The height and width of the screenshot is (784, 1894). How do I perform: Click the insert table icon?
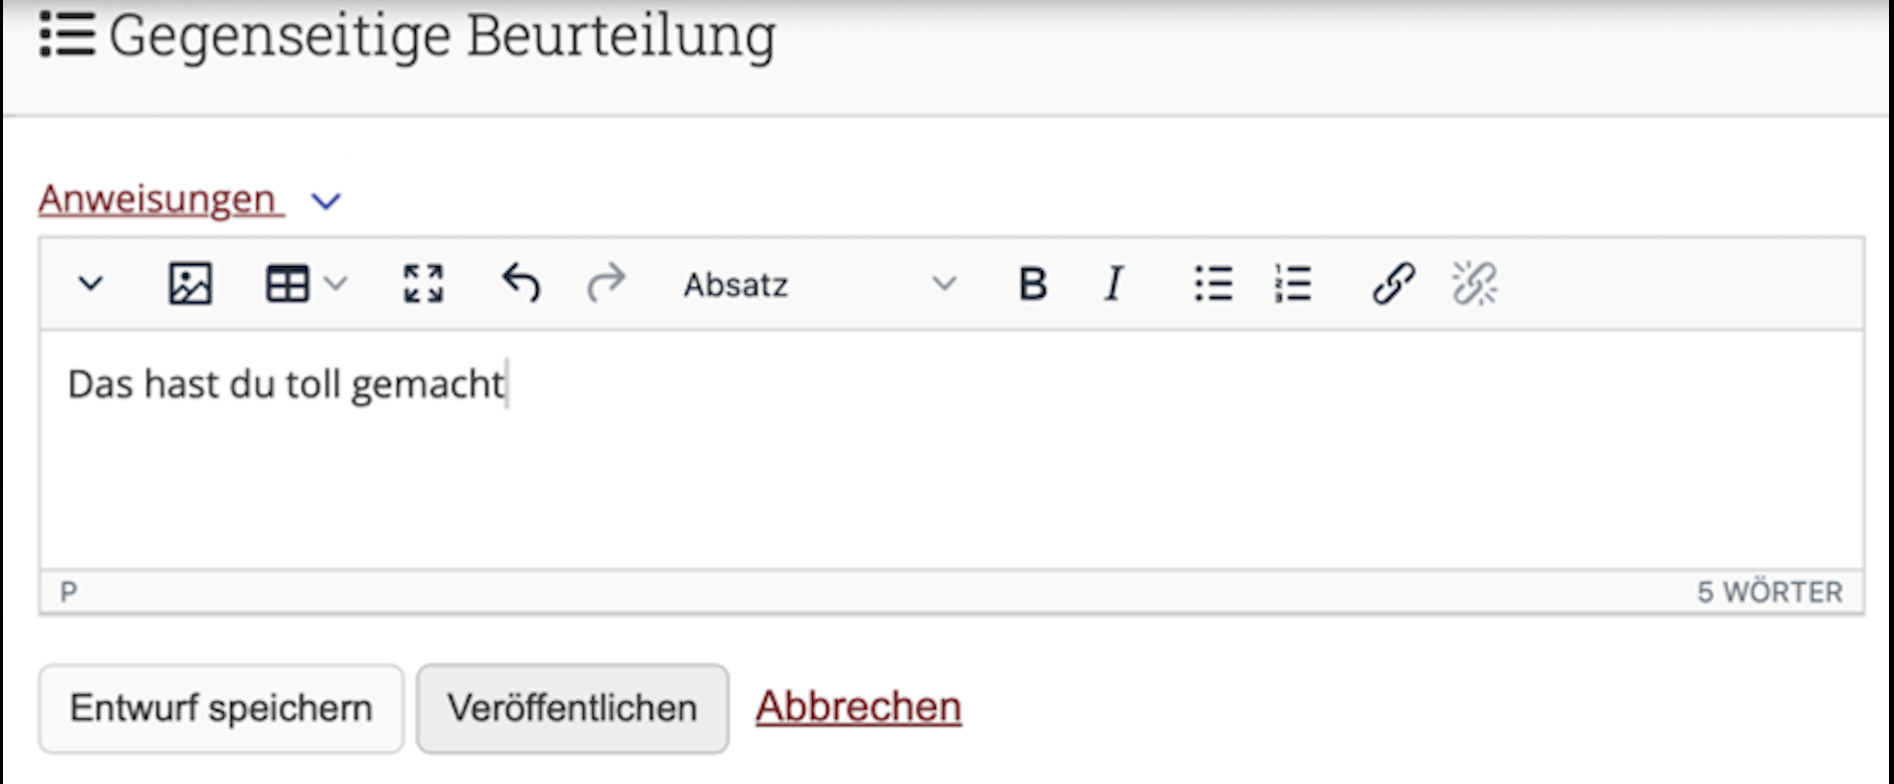click(x=287, y=284)
